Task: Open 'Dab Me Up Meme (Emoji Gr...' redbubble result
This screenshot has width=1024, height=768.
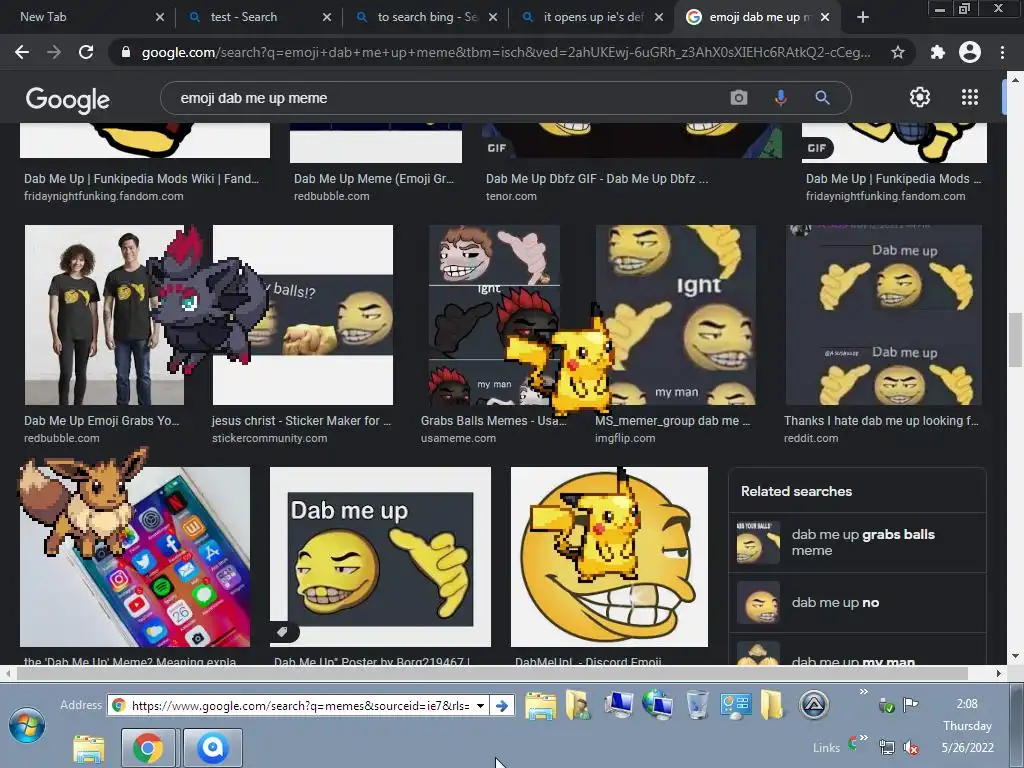Action: coord(374,178)
